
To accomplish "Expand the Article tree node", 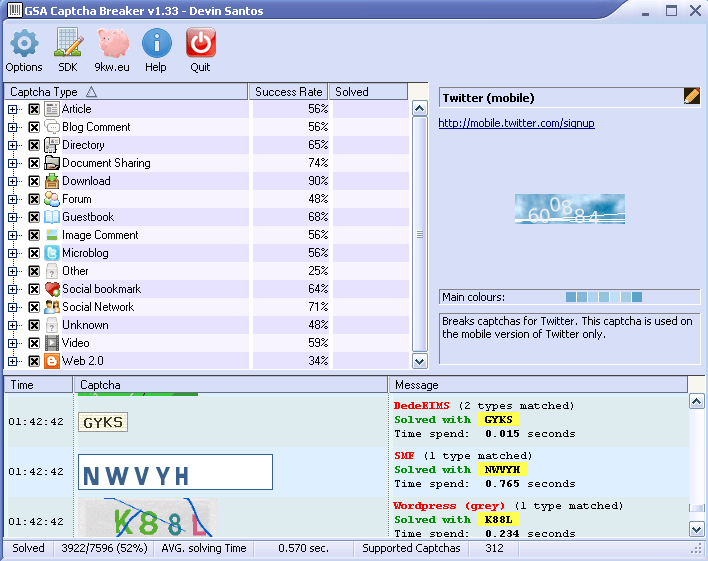I will click(13, 109).
